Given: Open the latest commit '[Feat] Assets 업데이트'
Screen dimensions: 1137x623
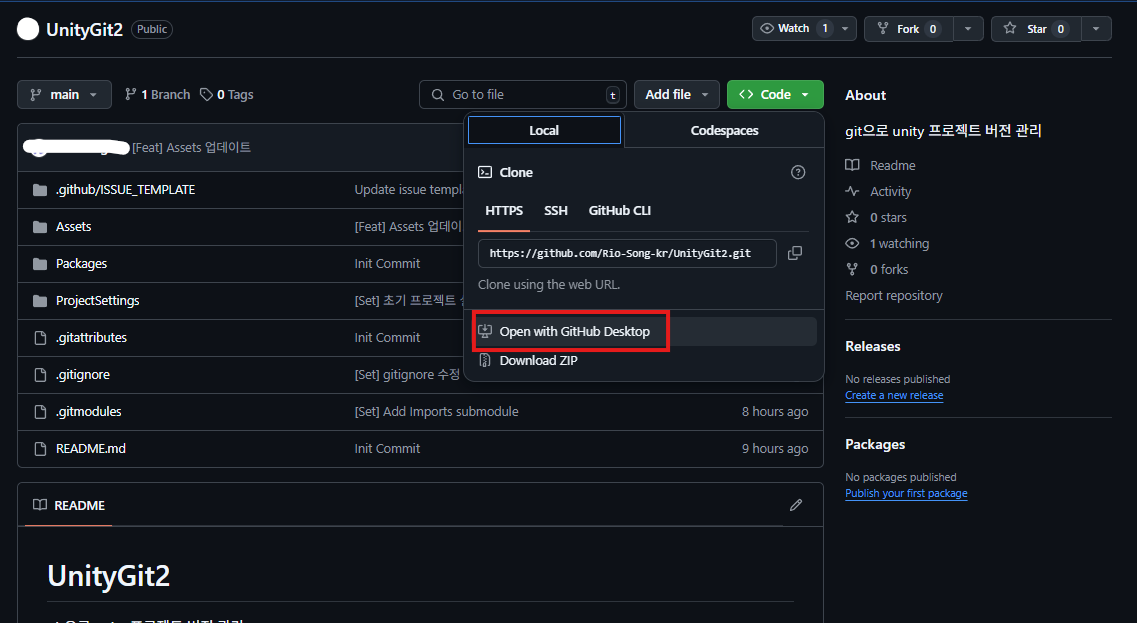Looking at the screenshot, I should tap(191, 147).
